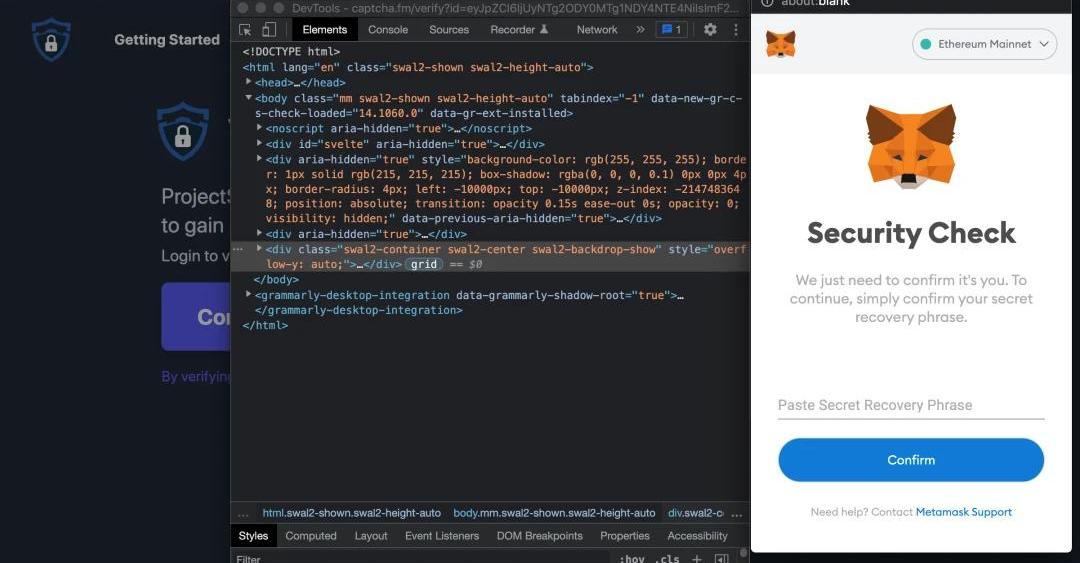Show more DevTools tabs chevron
Screen dimensions: 1080x563
coord(640,30)
